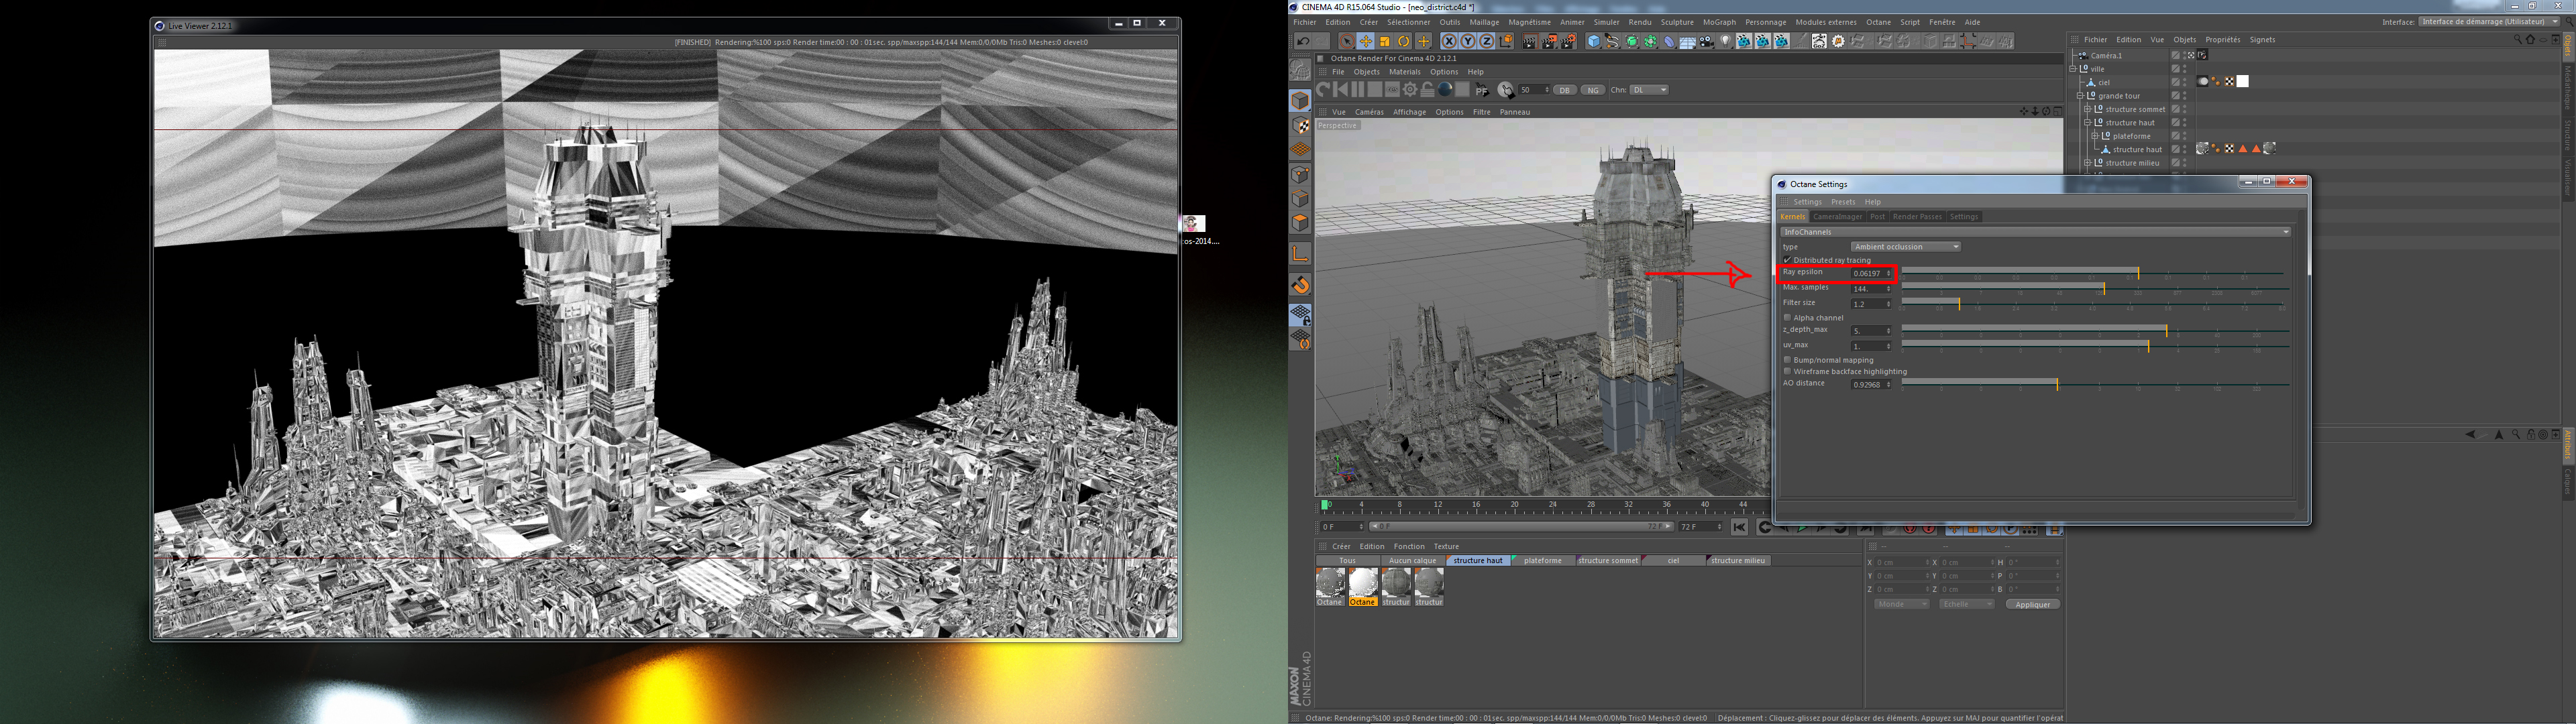Click the AO distance slider handle
Image resolution: width=2576 pixels, height=724 pixels.
[2057, 385]
